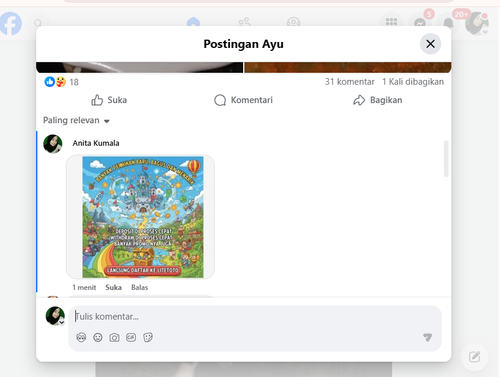Open the sticker picker icon
Image resolution: width=500 pixels, height=377 pixels.
coord(148,337)
